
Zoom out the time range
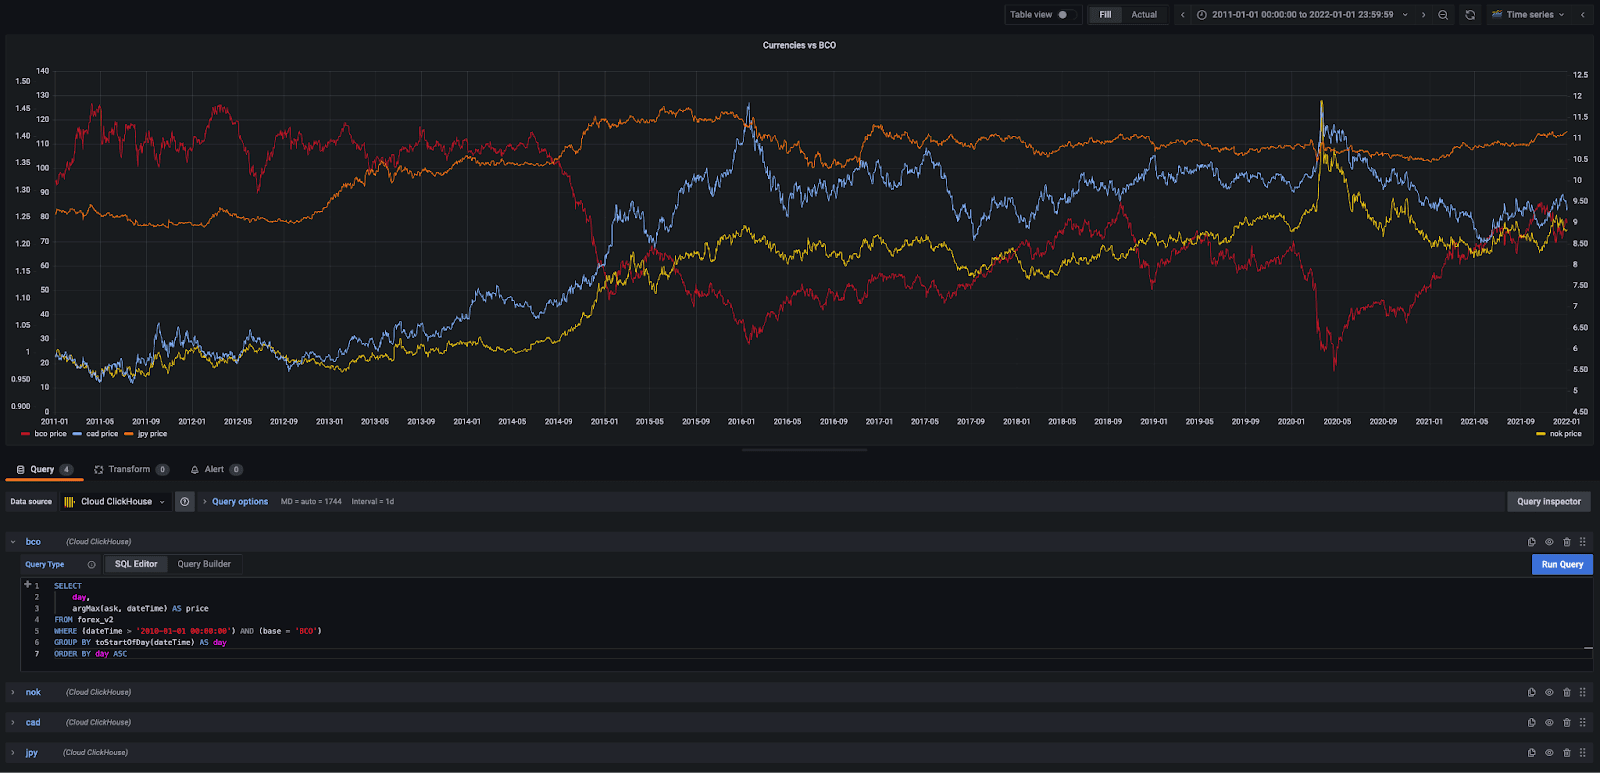(1443, 15)
